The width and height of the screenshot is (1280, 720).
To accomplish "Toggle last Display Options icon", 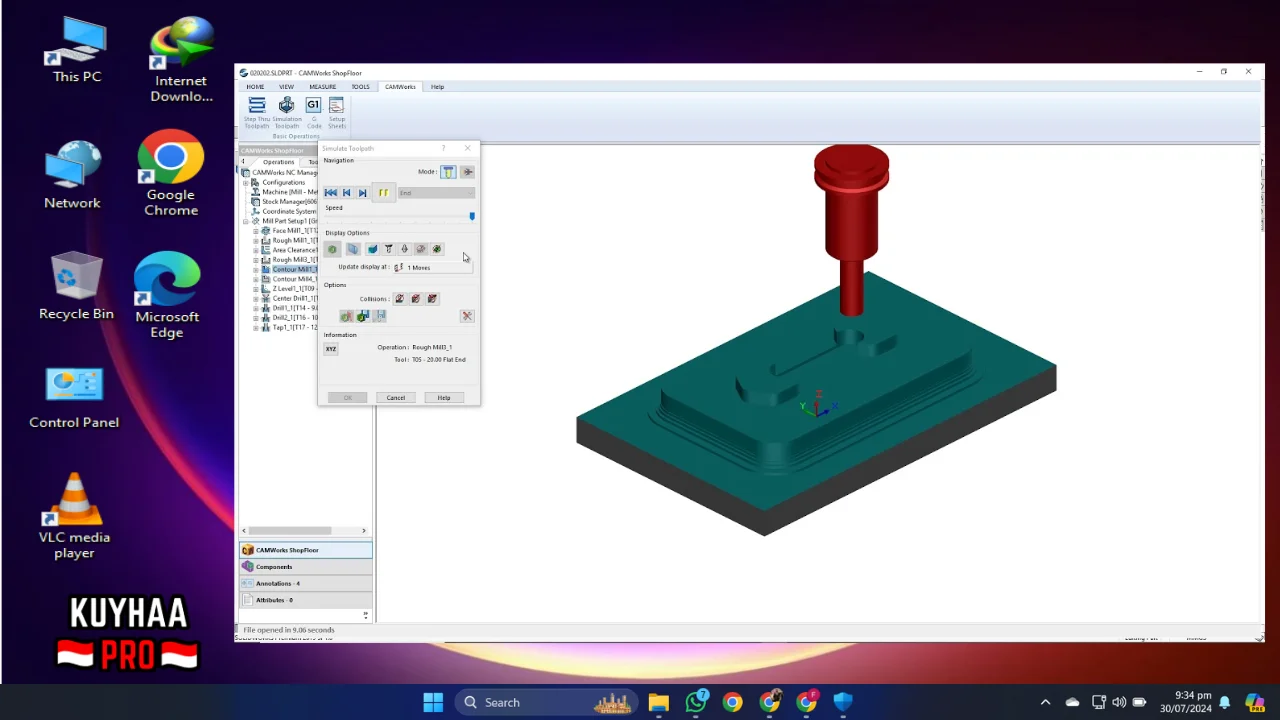I will pyautogui.click(x=437, y=249).
